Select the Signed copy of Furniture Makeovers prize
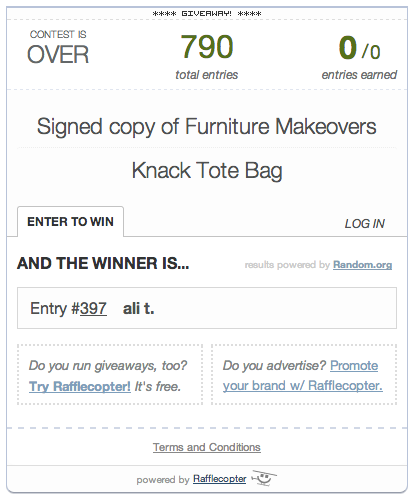This screenshot has height=503, width=418. (207, 127)
